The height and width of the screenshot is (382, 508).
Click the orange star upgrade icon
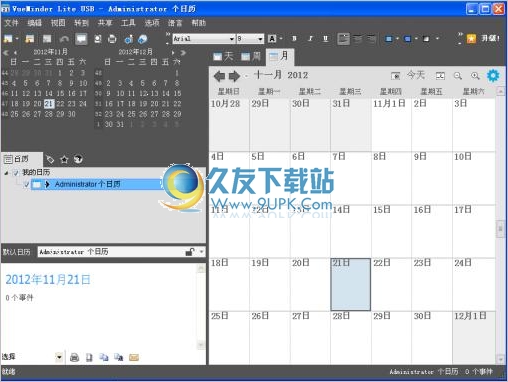pos(471,39)
